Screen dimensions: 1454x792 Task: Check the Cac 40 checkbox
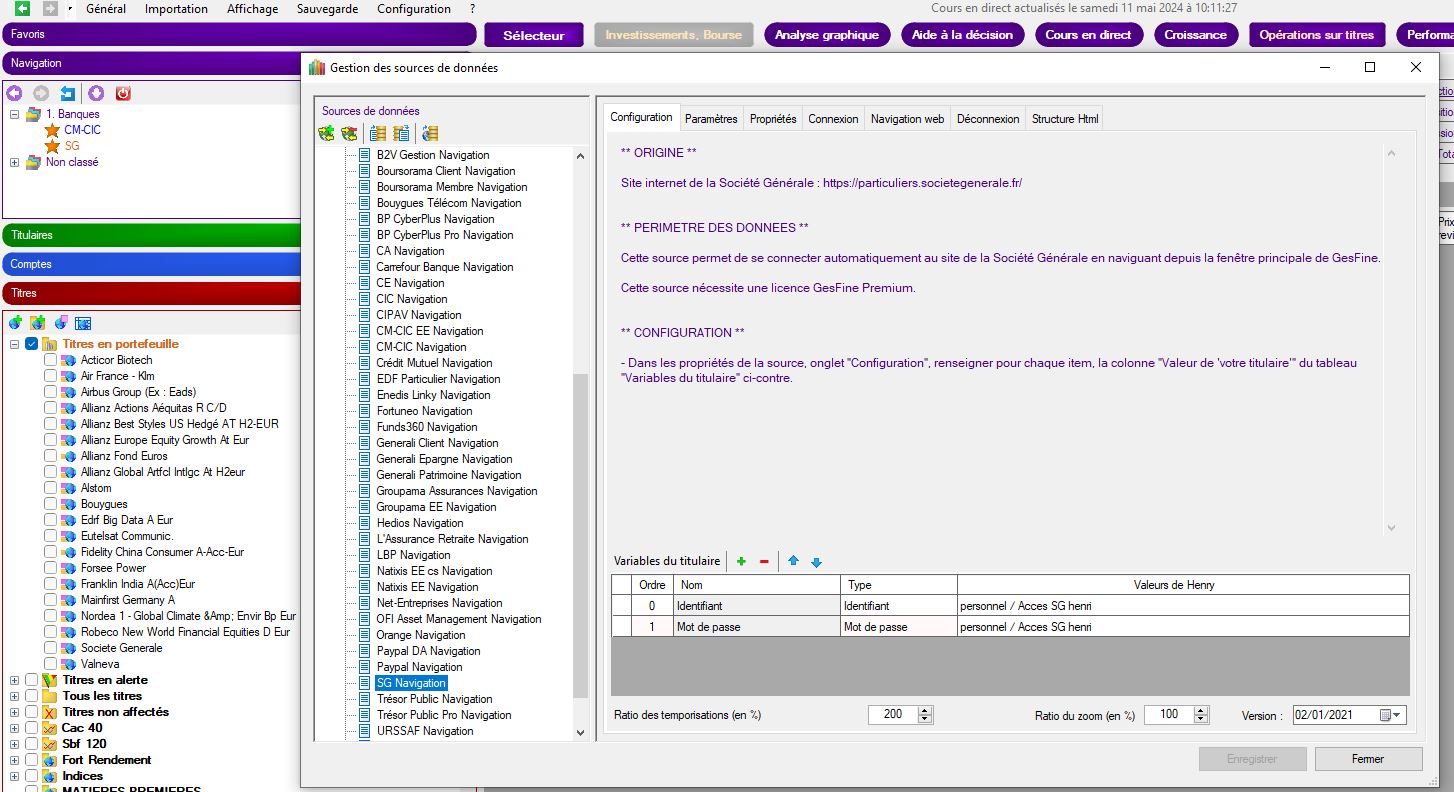(x=32, y=728)
